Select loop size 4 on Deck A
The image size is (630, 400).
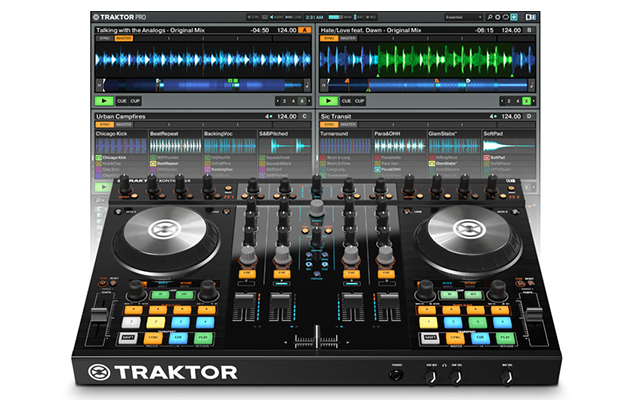coord(290,101)
